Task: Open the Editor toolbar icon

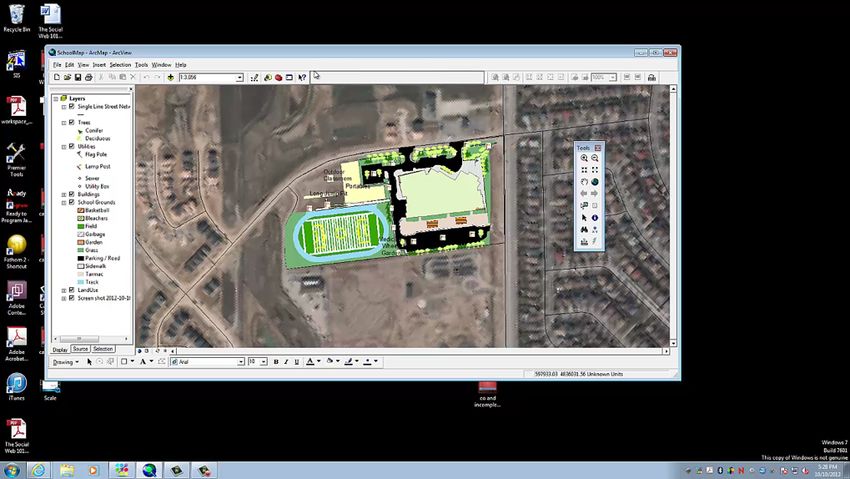Action: 255,77
